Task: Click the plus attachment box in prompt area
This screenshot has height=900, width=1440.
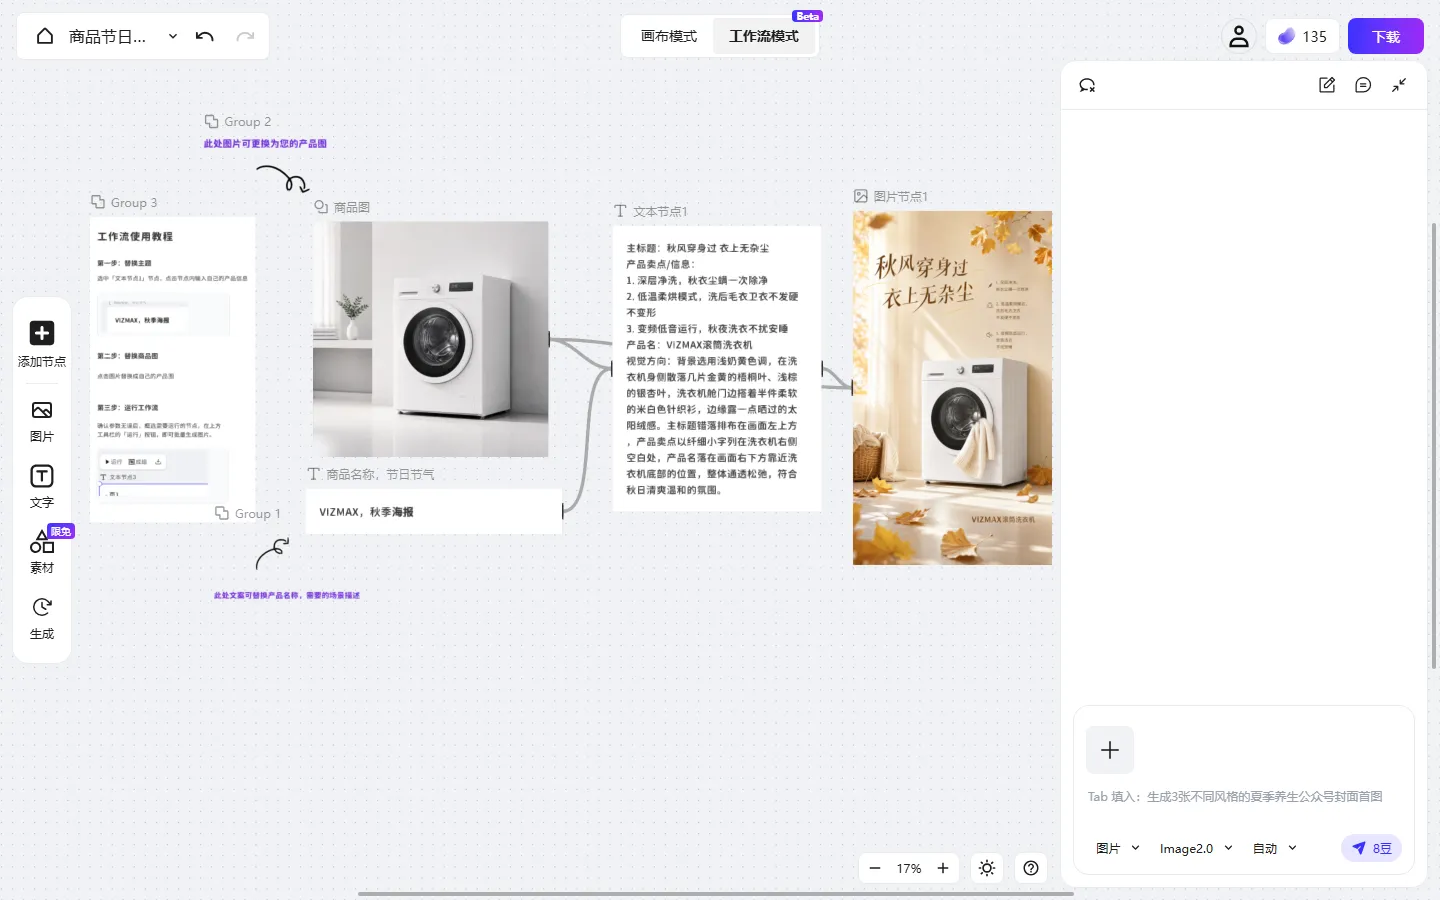Action: [1110, 750]
